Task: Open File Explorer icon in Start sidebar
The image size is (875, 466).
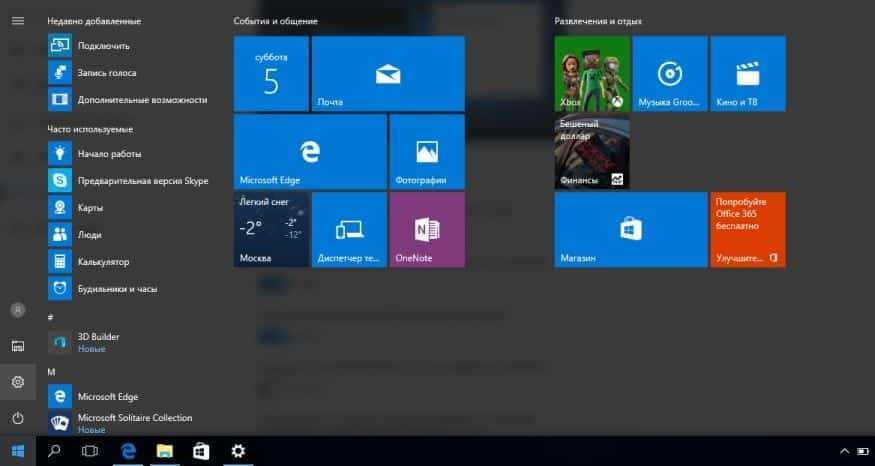Action: pos(18,346)
